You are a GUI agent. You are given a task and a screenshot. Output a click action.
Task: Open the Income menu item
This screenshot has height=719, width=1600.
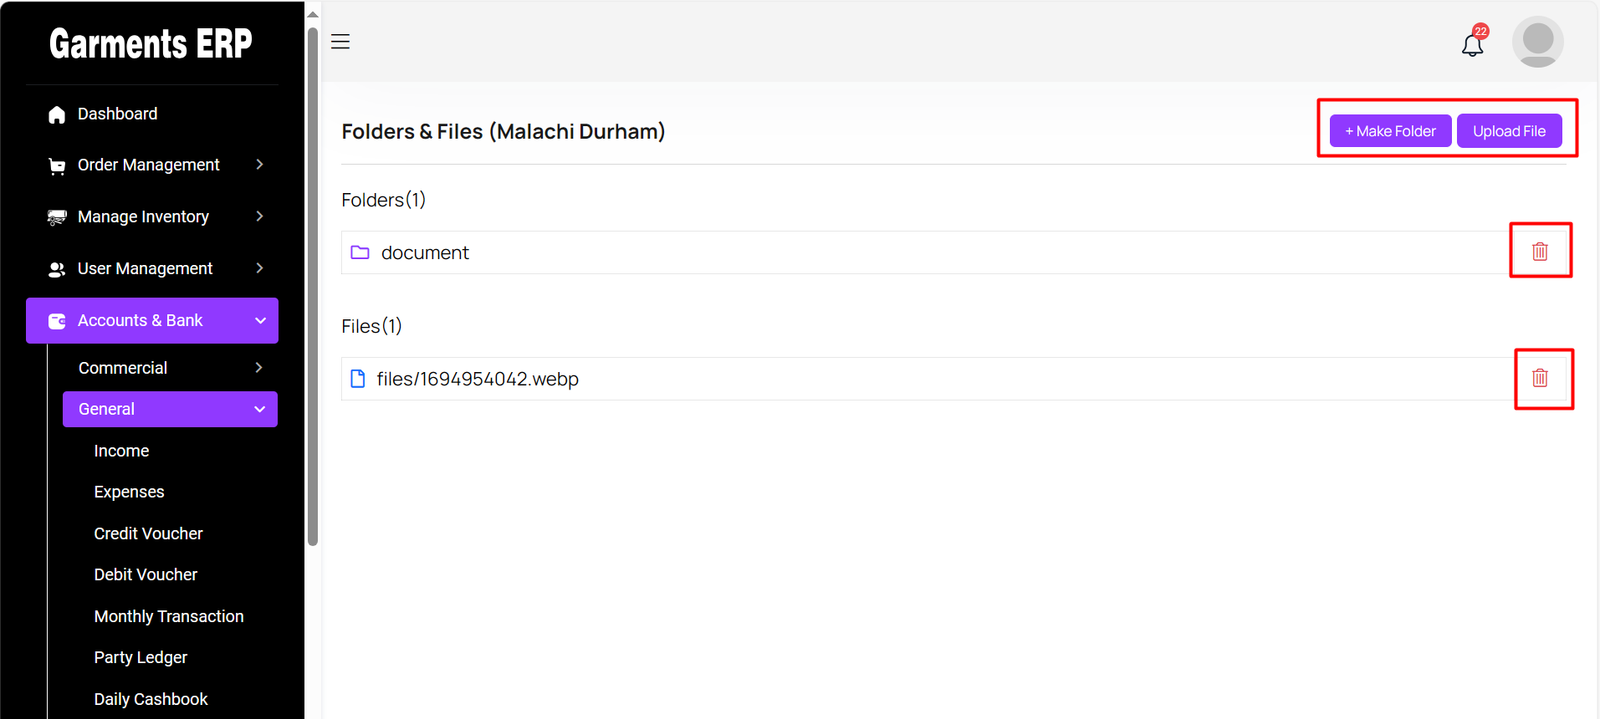coord(121,451)
